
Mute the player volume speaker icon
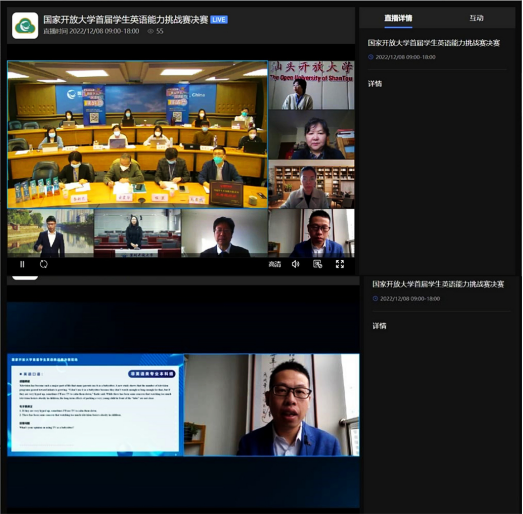pyautogui.click(x=296, y=264)
